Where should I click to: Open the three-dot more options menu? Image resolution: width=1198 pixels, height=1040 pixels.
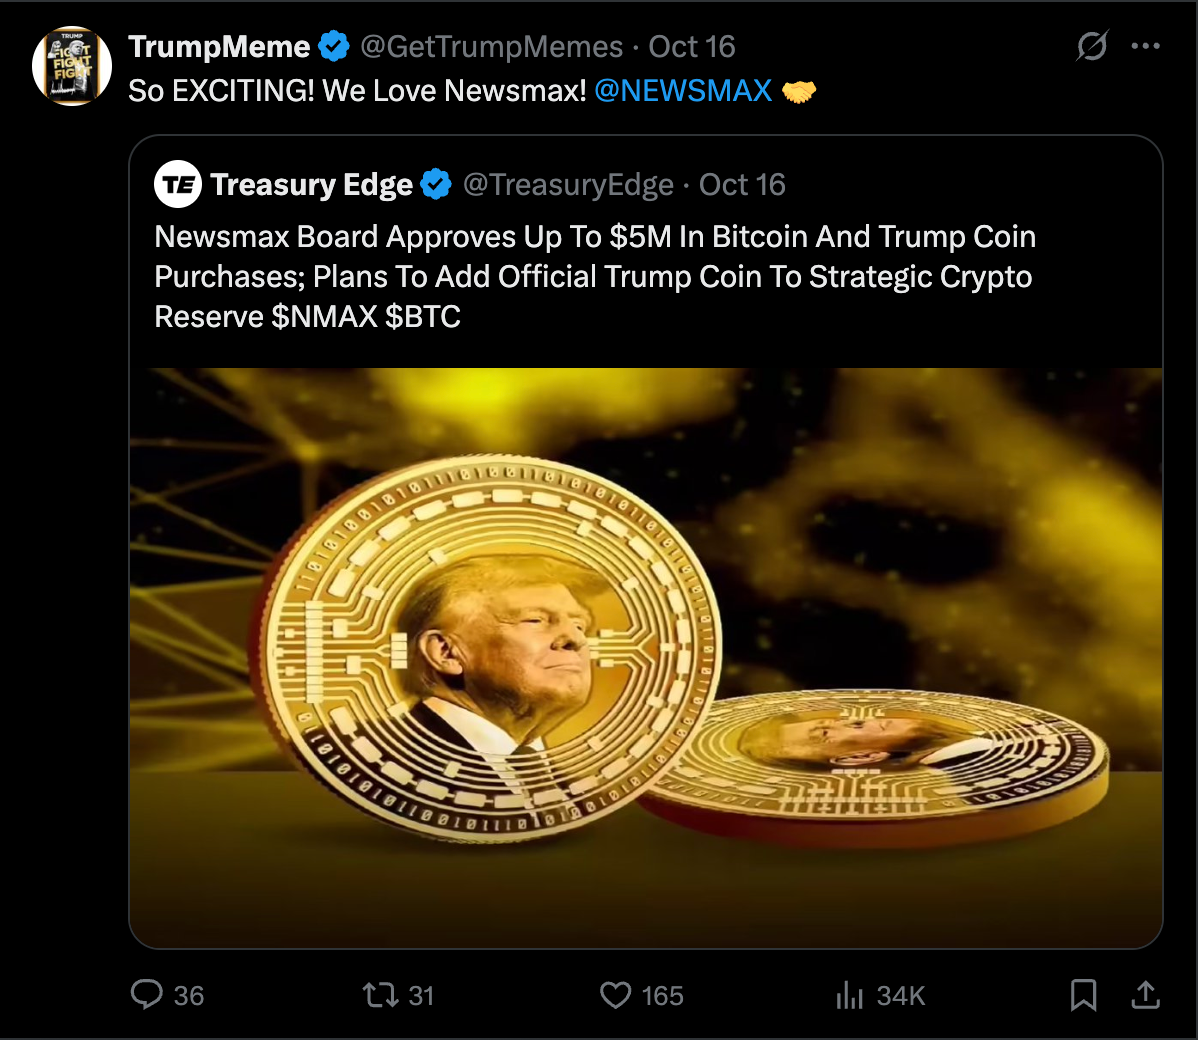pyautogui.click(x=1145, y=46)
